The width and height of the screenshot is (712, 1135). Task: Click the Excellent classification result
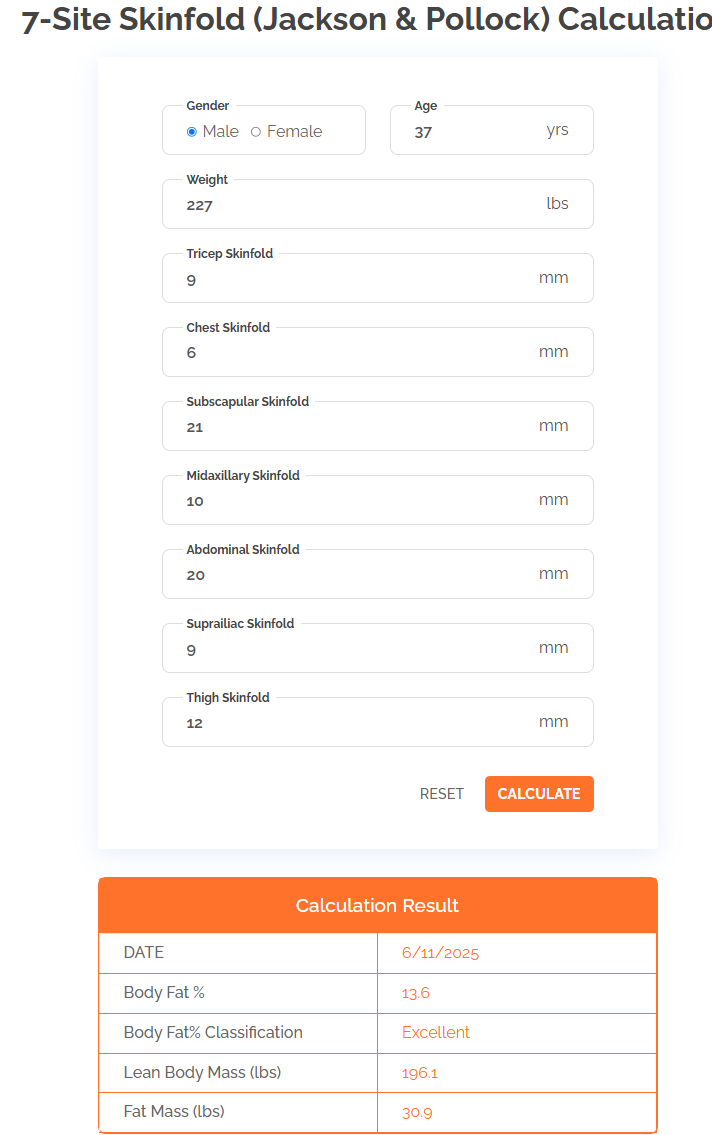[x=436, y=1033]
